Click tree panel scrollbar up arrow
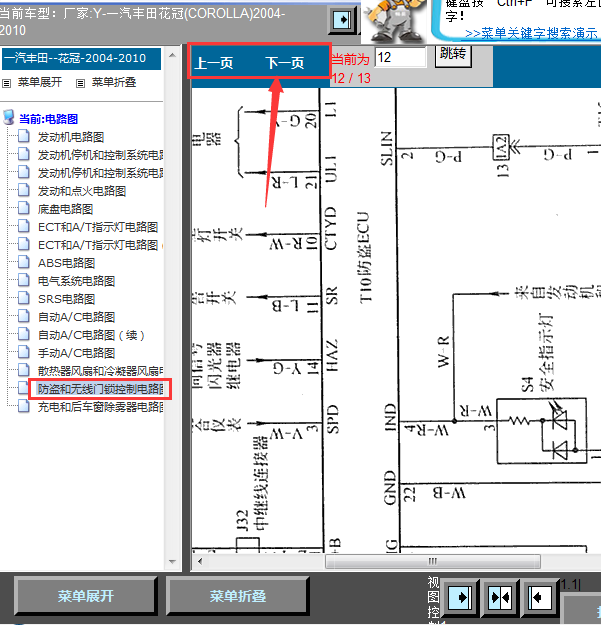Image resolution: width=601 pixels, height=625 pixels. pos(173,55)
